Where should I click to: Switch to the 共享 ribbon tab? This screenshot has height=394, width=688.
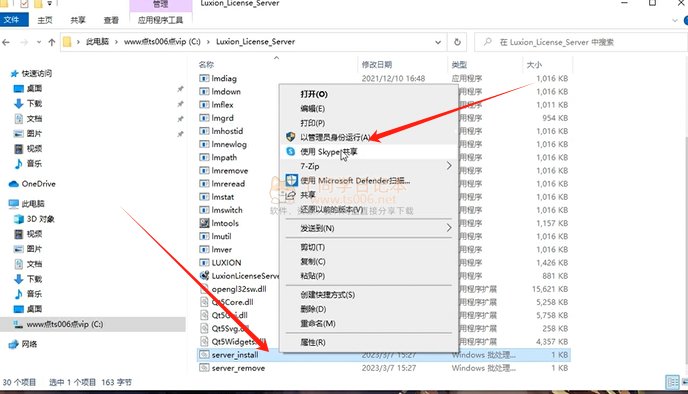click(78, 20)
